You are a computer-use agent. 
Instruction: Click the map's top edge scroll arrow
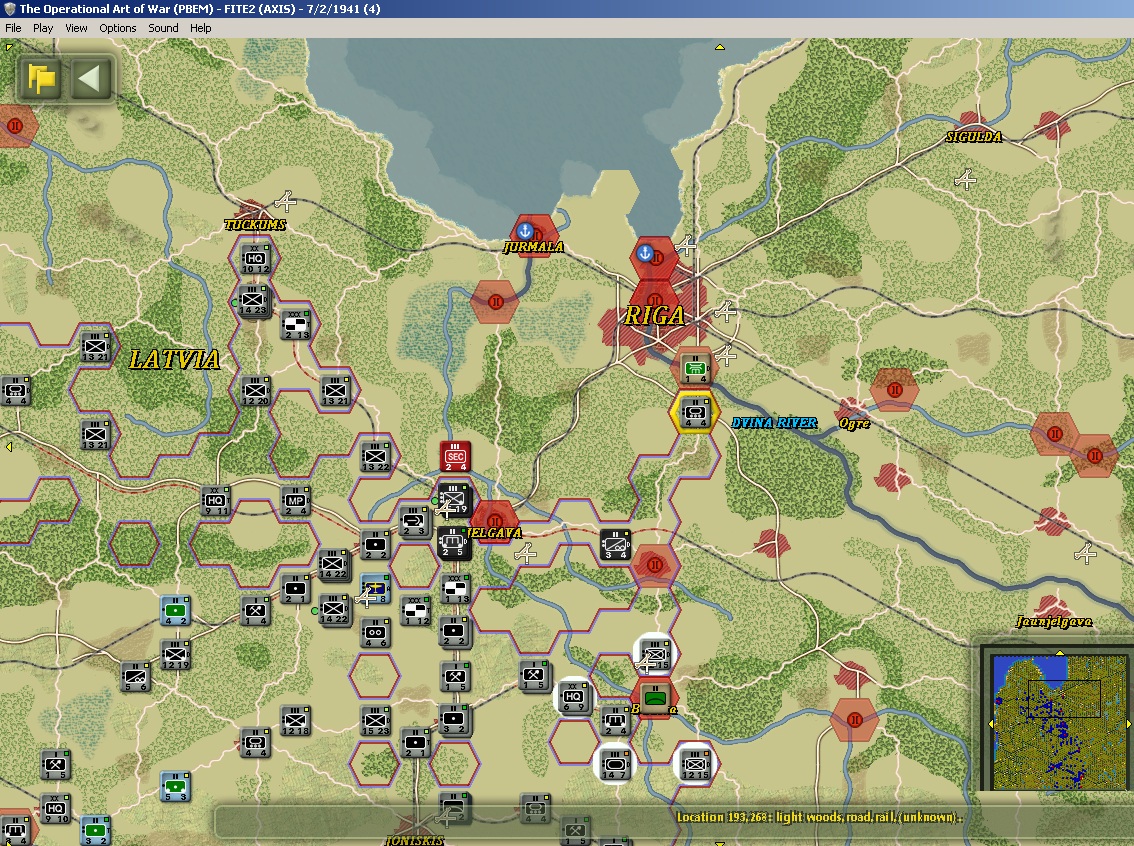coord(720,47)
